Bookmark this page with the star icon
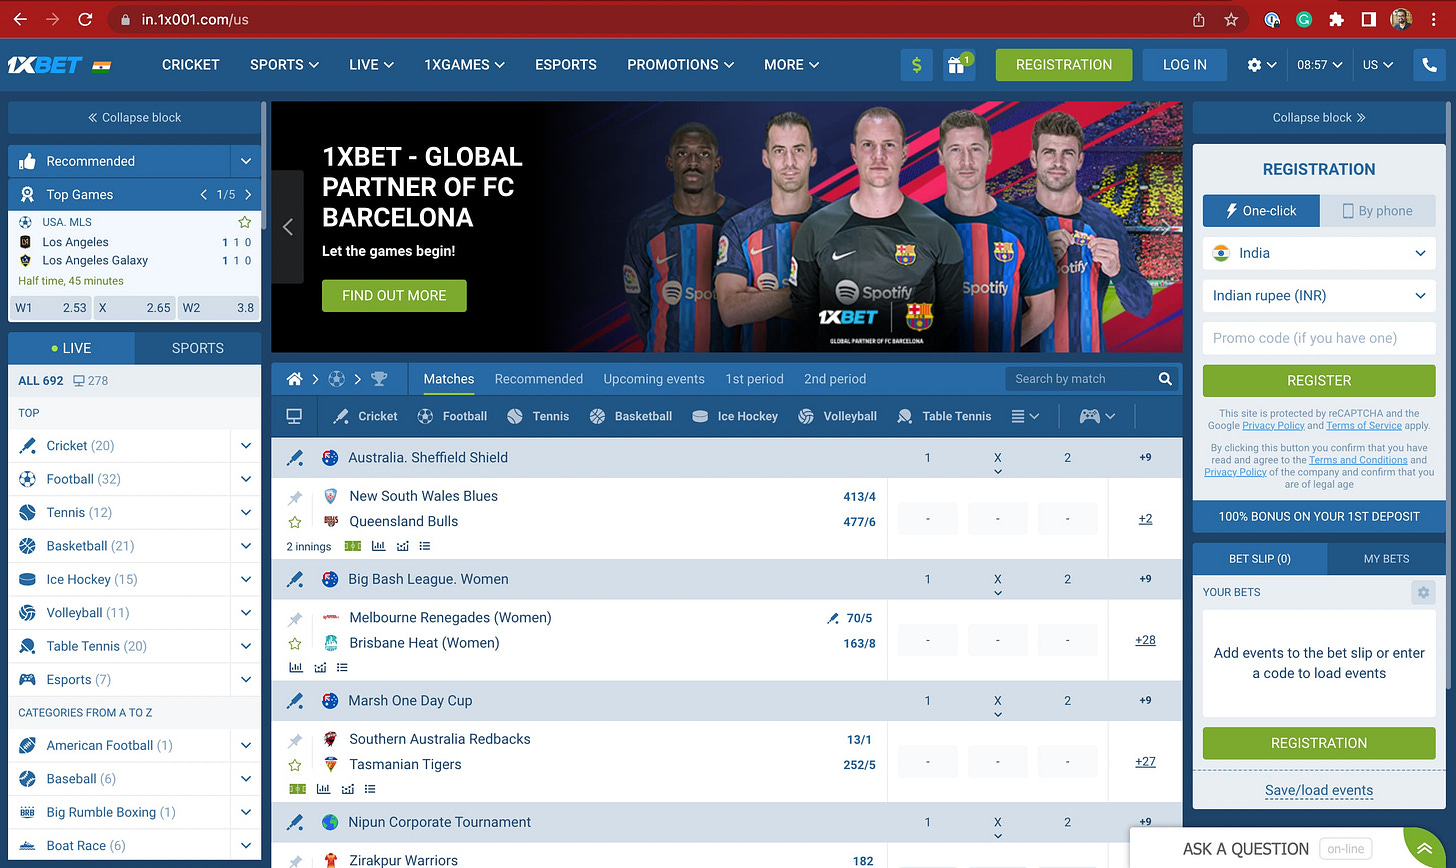The image size is (1456, 868). 1231,19
